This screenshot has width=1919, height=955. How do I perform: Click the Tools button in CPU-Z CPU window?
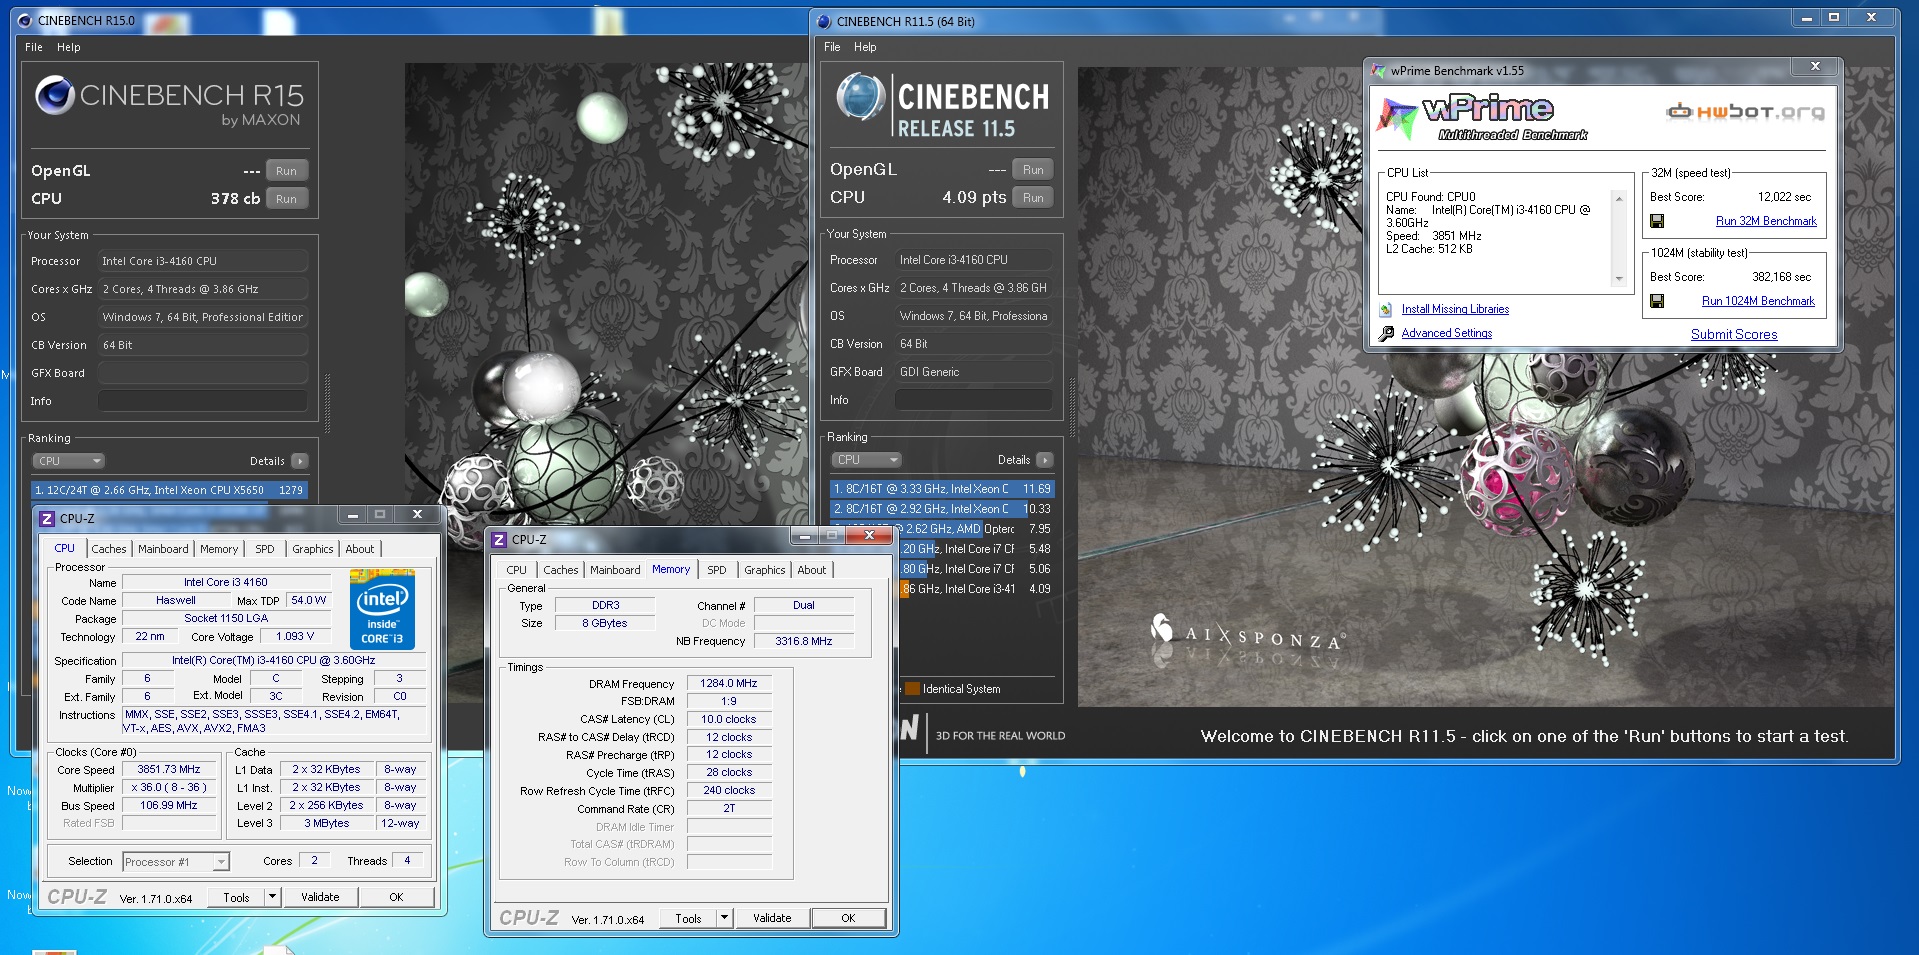pos(236,897)
